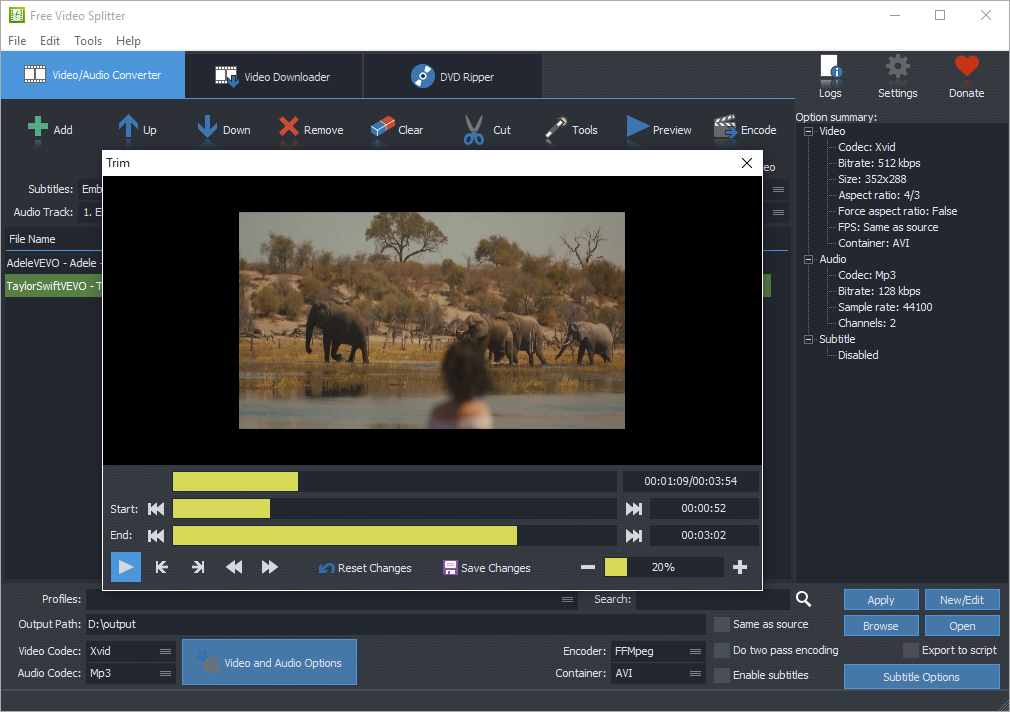This screenshot has height=712, width=1010.
Task: Click the playback position slider
Action: pyautogui.click(x=395, y=481)
